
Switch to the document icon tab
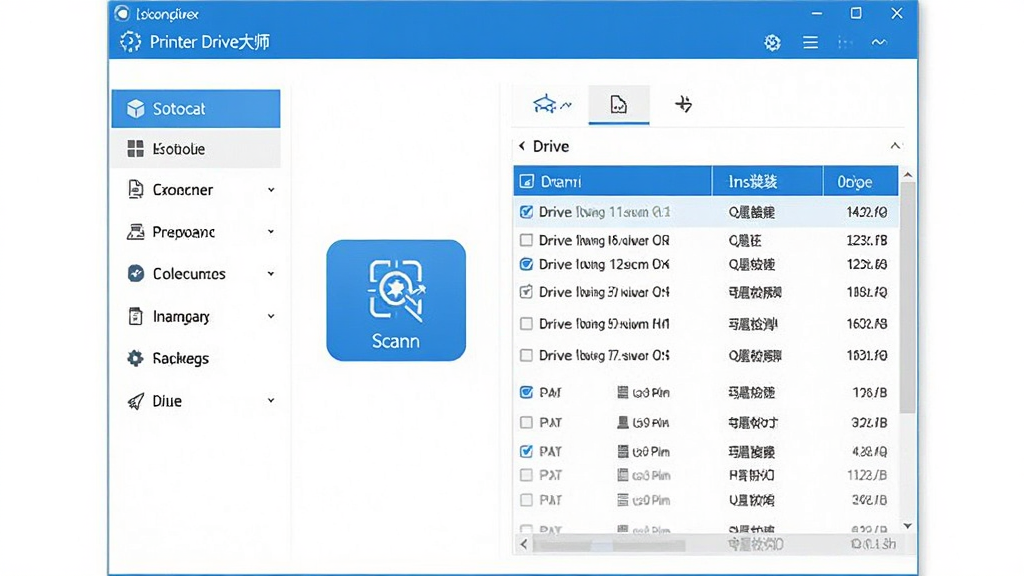coord(618,104)
